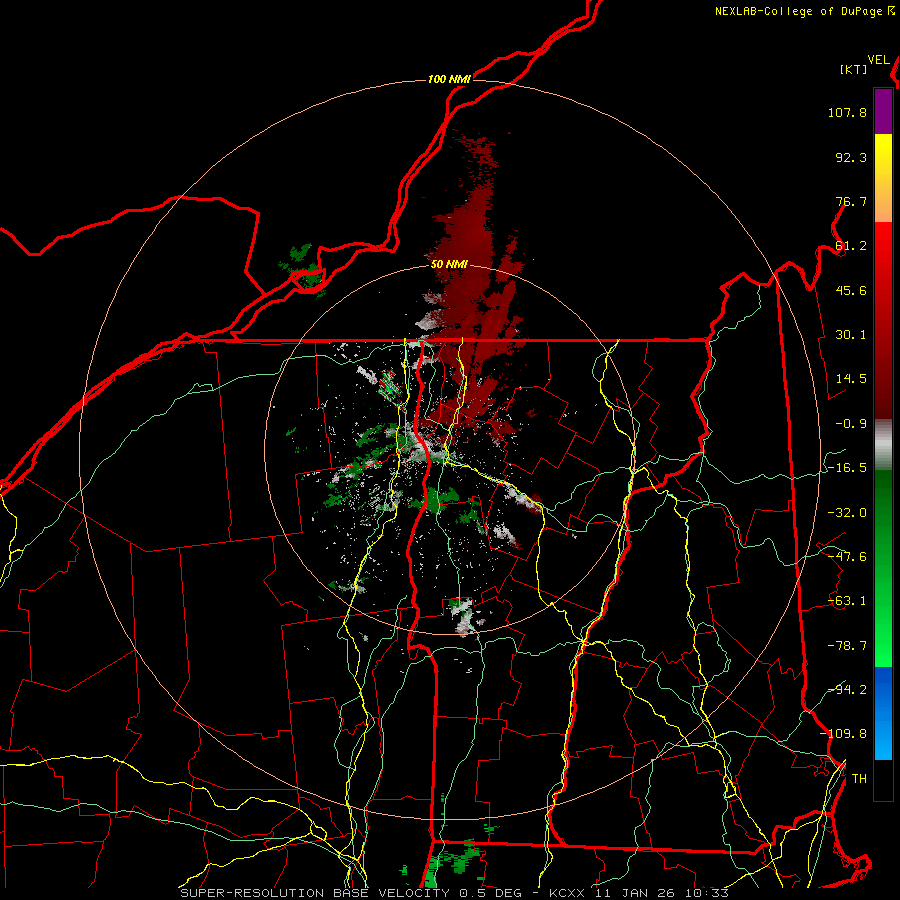The image size is (900, 900).
Task: Click the 100 NMI range ring label
Action: pos(449,79)
